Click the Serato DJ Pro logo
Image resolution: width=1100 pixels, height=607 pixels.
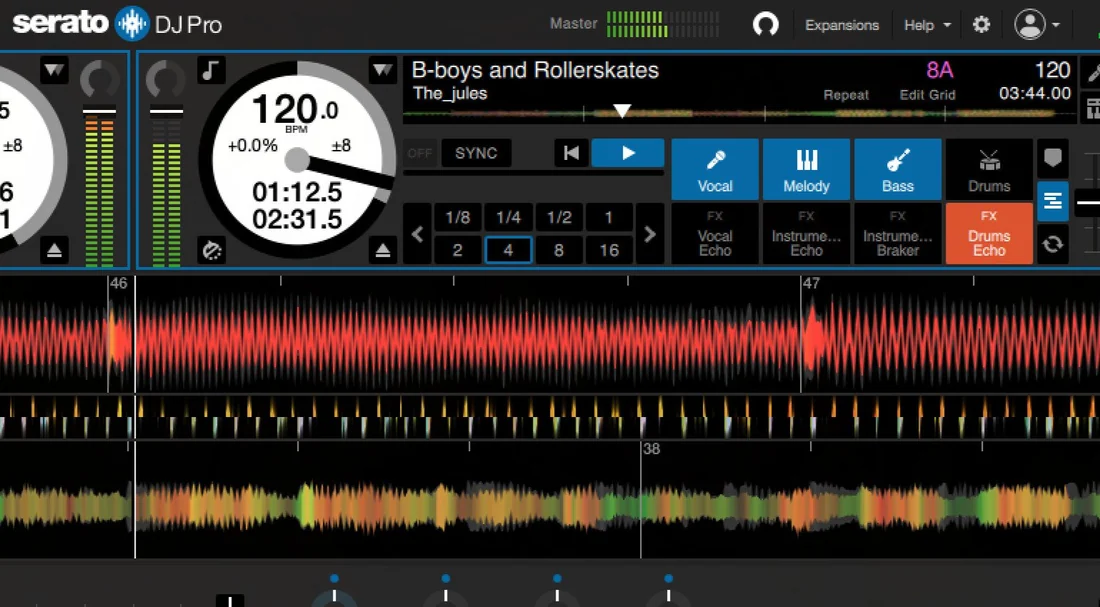point(117,24)
